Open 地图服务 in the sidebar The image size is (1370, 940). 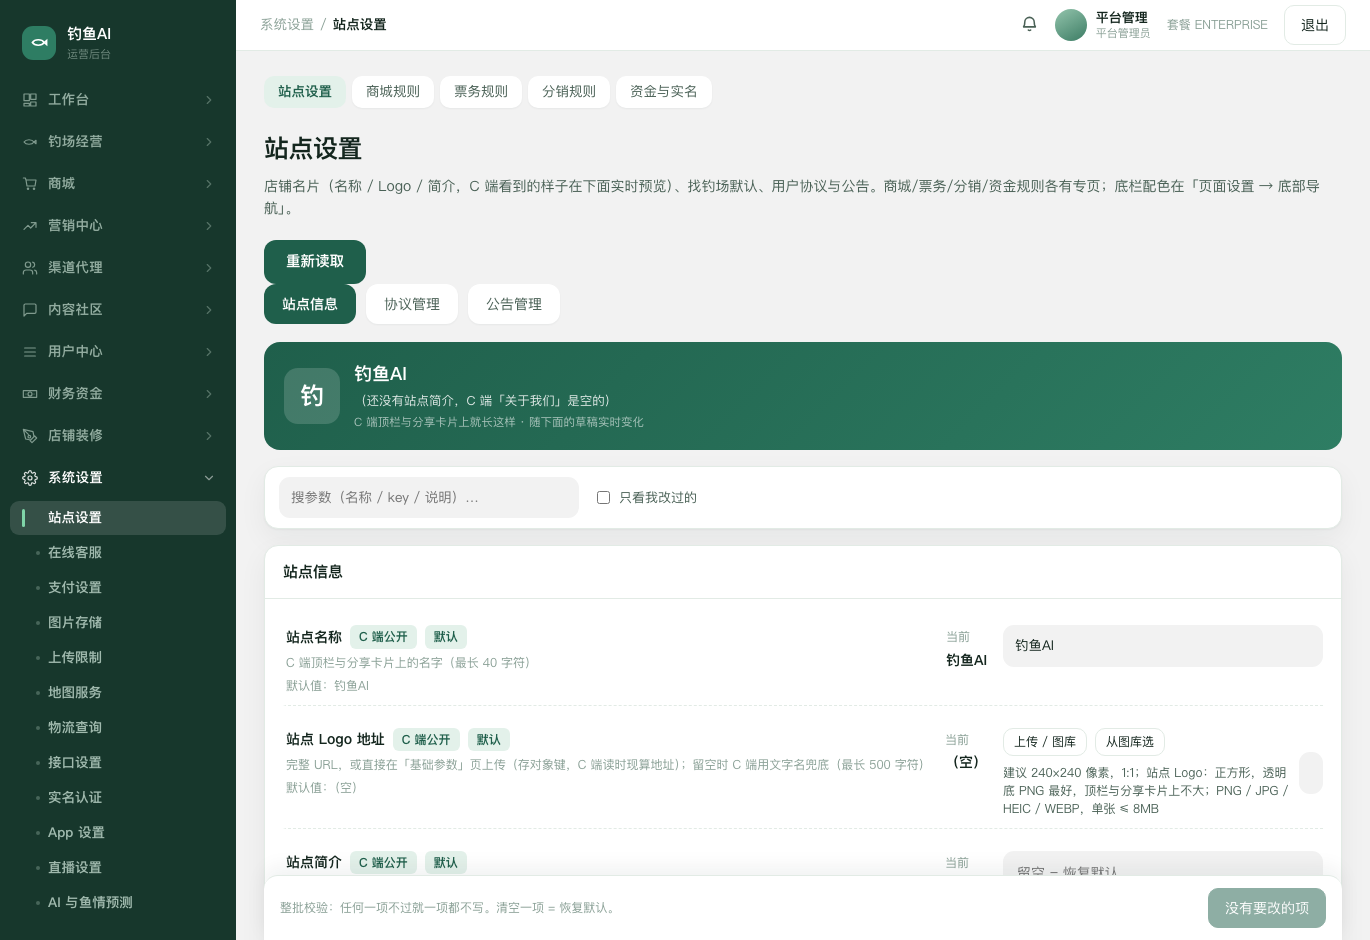point(118,693)
